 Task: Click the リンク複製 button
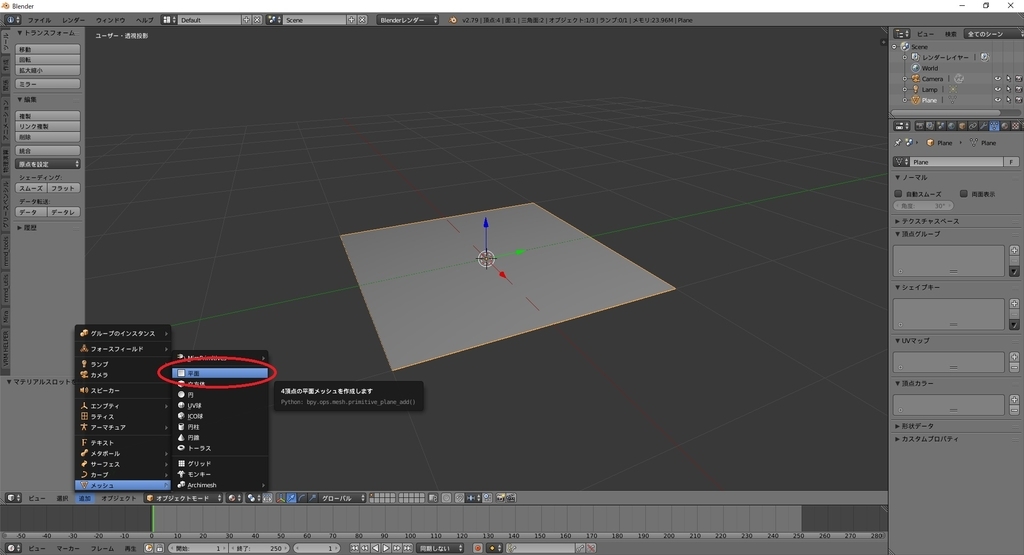pos(48,126)
